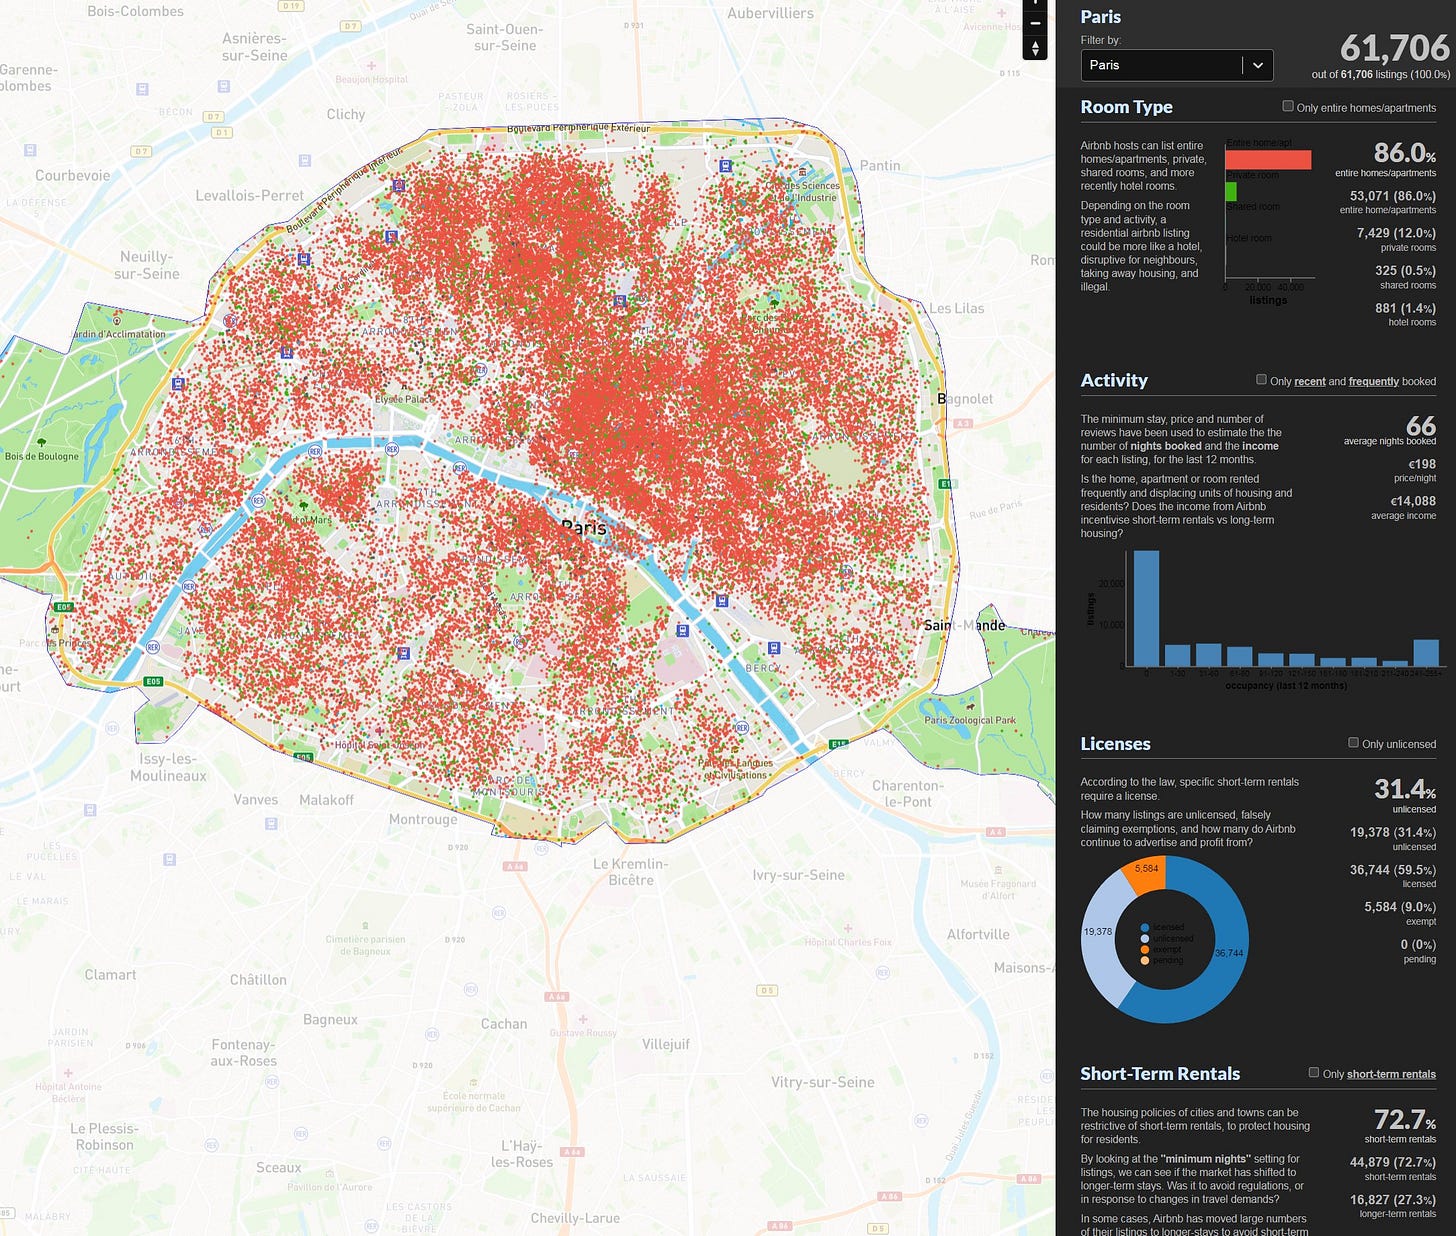
Task: Zoom out the map with minus button
Action: tap(1035, 22)
